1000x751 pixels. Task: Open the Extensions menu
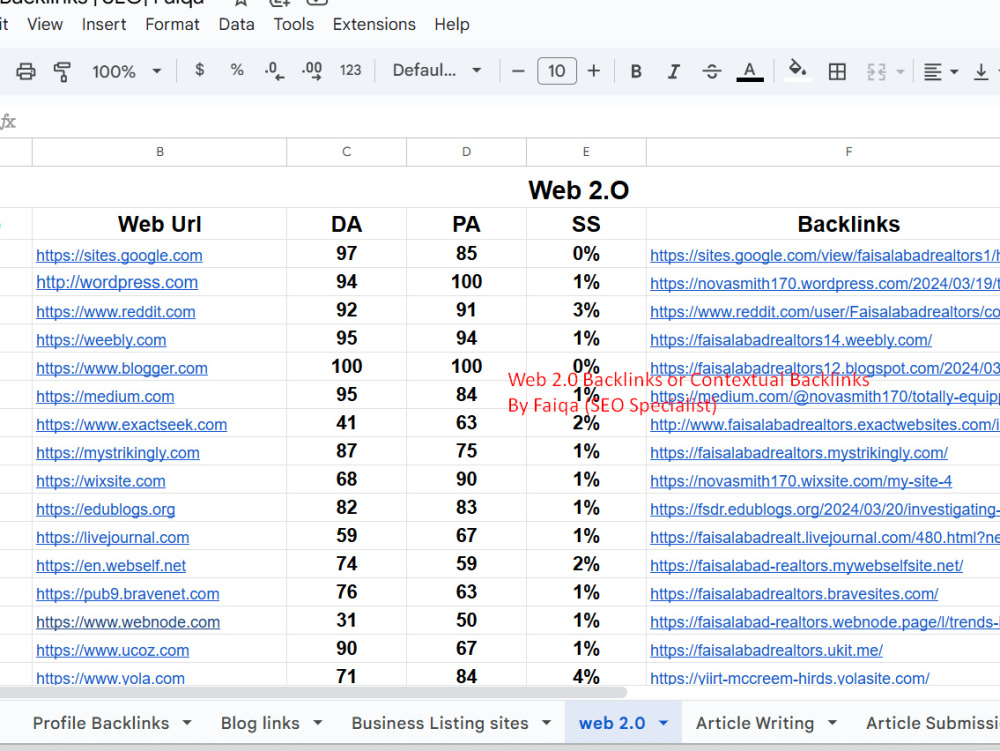[x=374, y=24]
